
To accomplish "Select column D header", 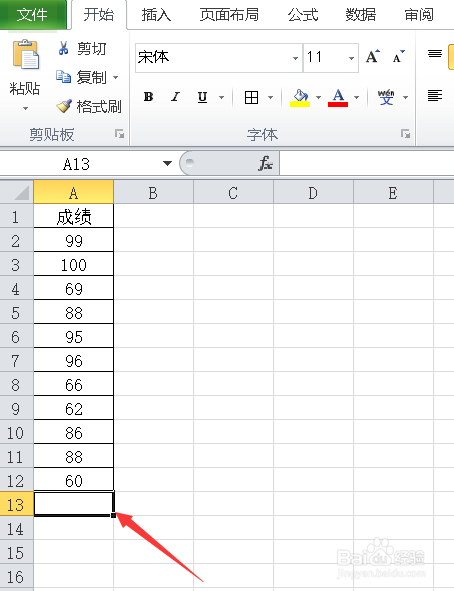I will click(x=313, y=193).
